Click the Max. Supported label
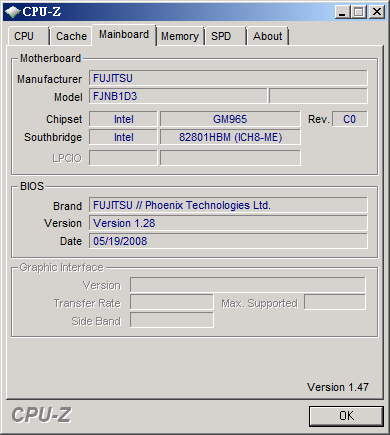This screenshot has height=435, width=390. click(x=259, y=303)
